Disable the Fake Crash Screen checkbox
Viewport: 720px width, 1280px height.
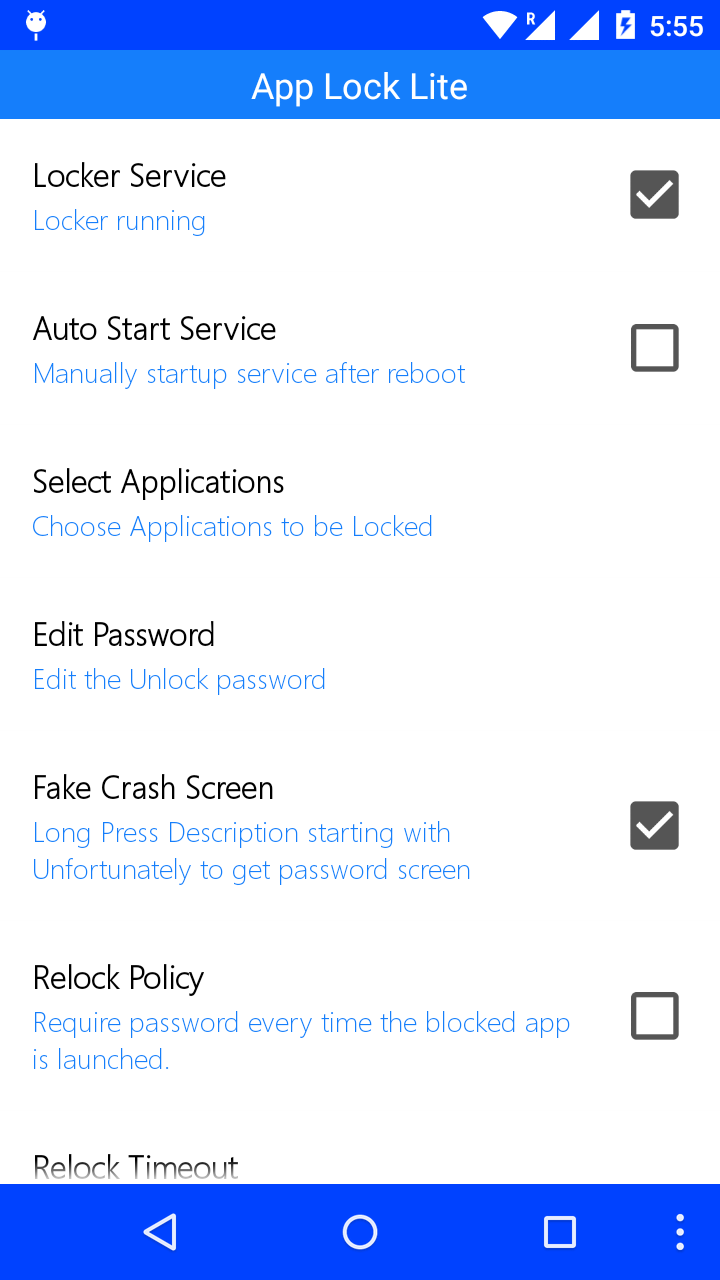[x=655, y=826]
